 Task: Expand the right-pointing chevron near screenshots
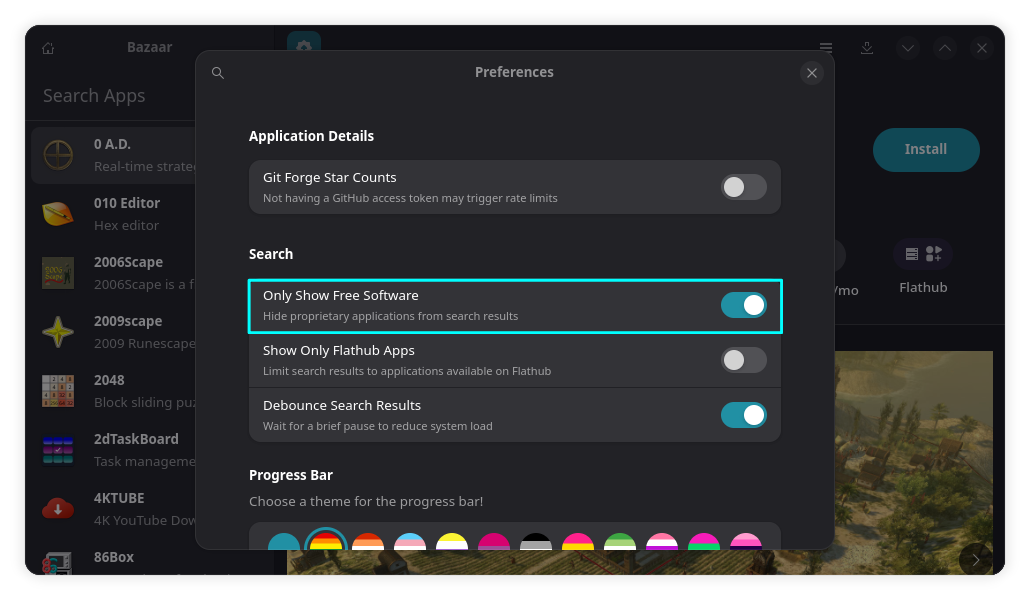[975, 560]
